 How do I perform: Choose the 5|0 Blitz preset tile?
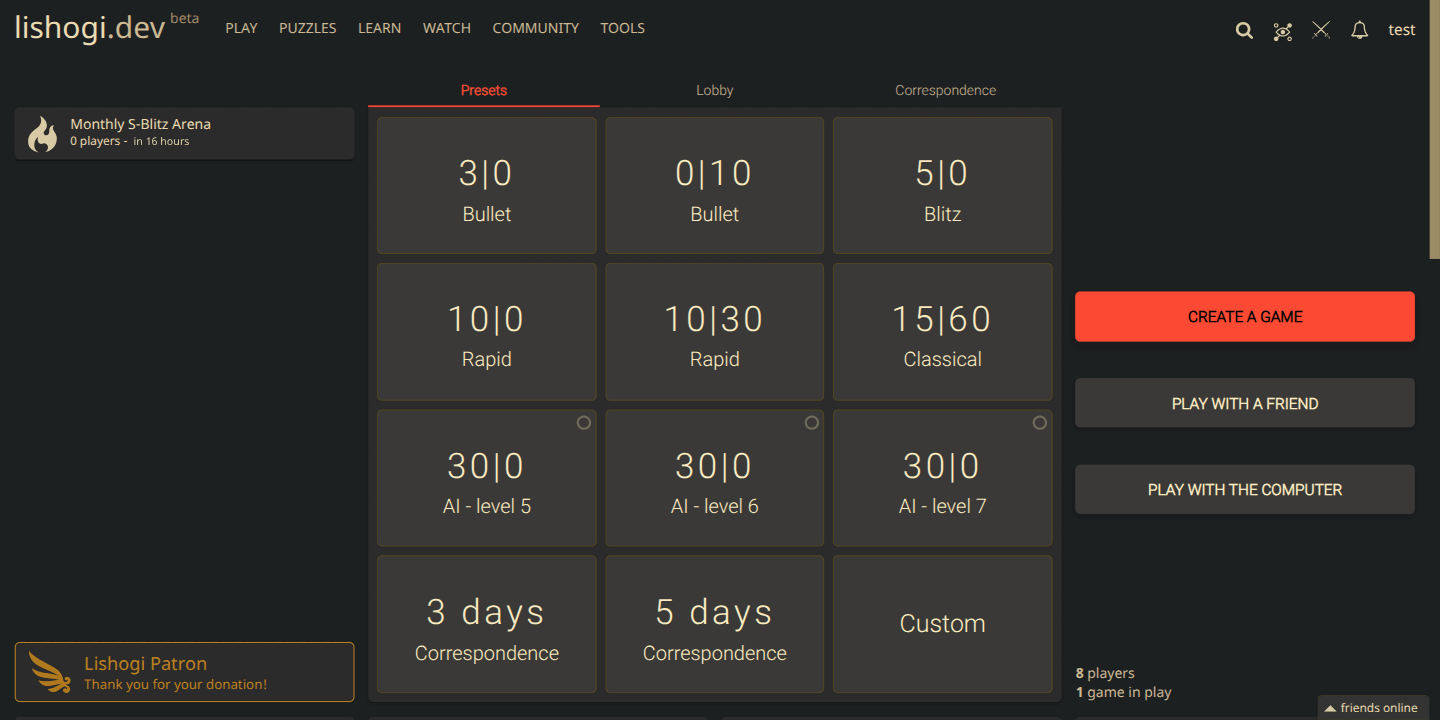[942, 186]
